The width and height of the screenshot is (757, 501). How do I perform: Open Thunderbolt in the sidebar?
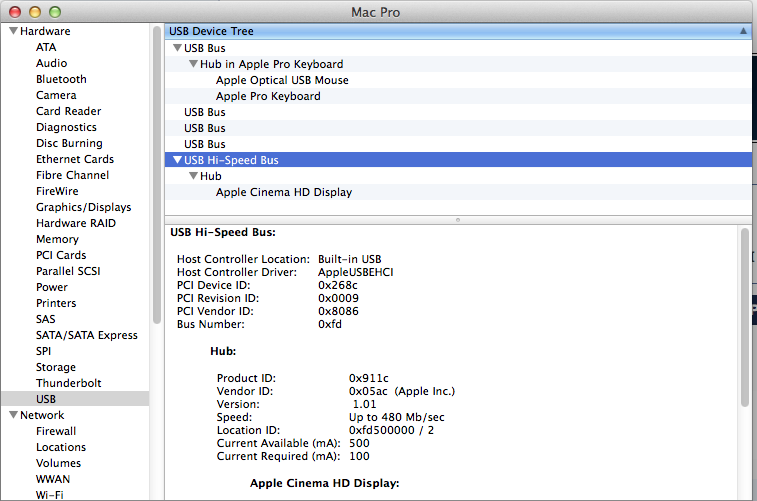(x=68, y=383)
